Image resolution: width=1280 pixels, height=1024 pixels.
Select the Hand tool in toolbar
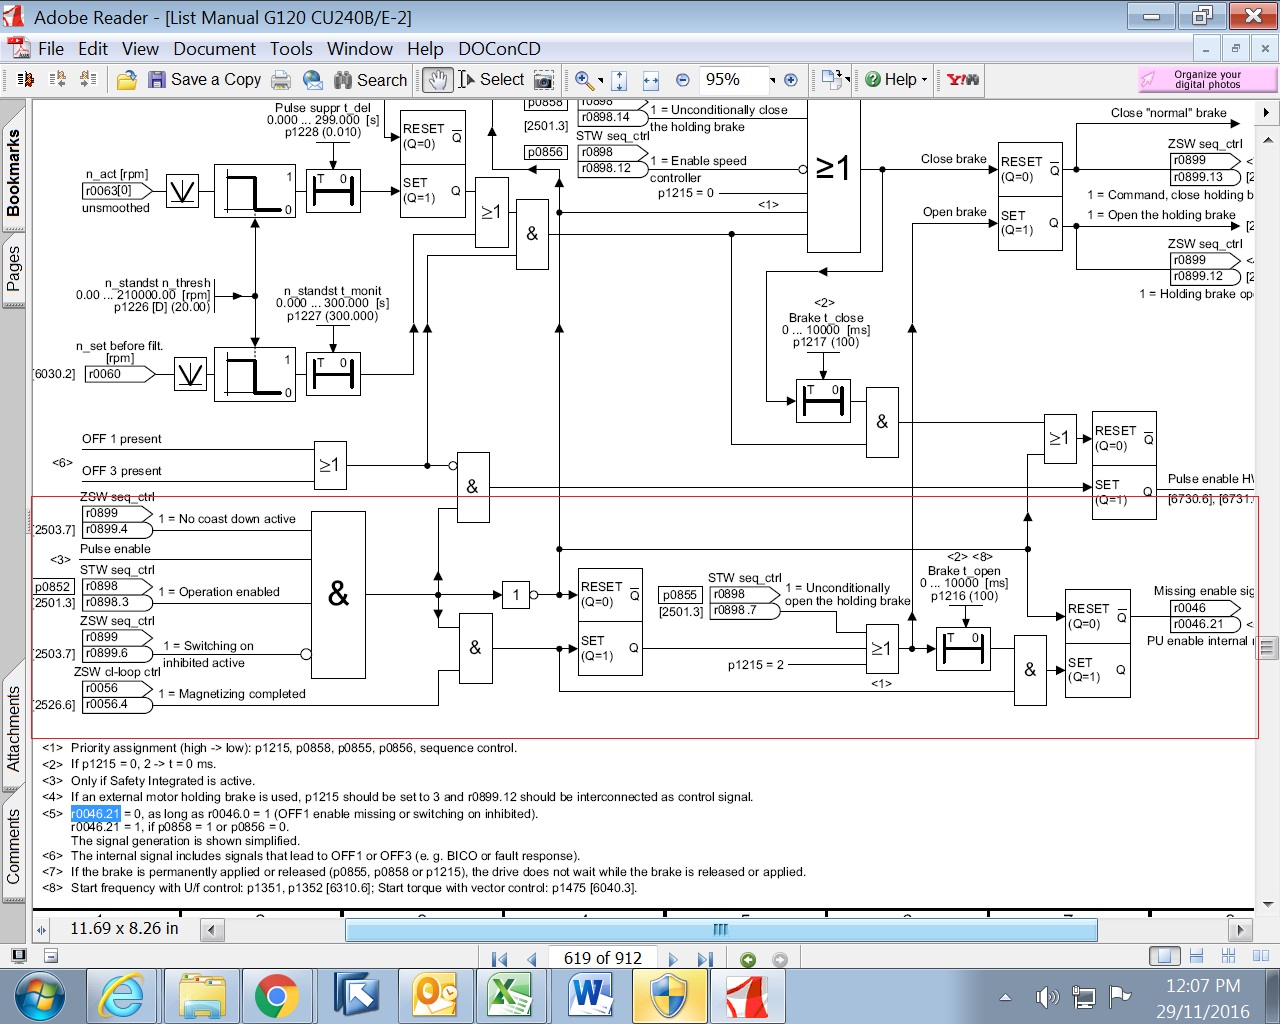[x=437, y=80]
